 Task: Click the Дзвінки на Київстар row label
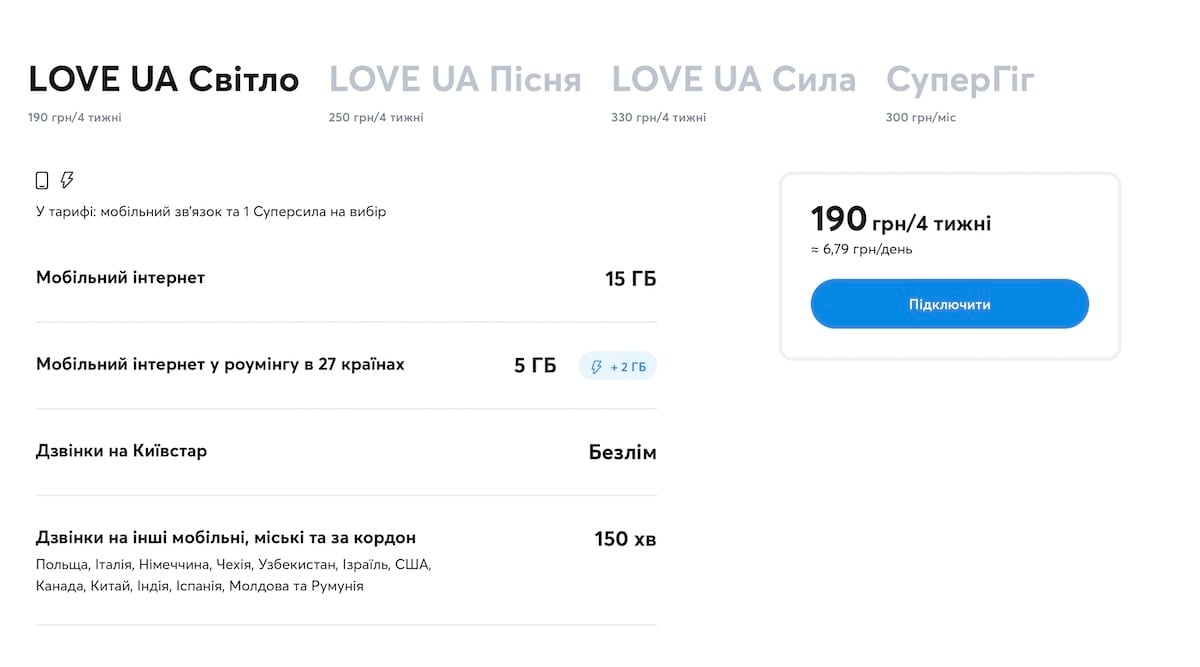[121, 451]
